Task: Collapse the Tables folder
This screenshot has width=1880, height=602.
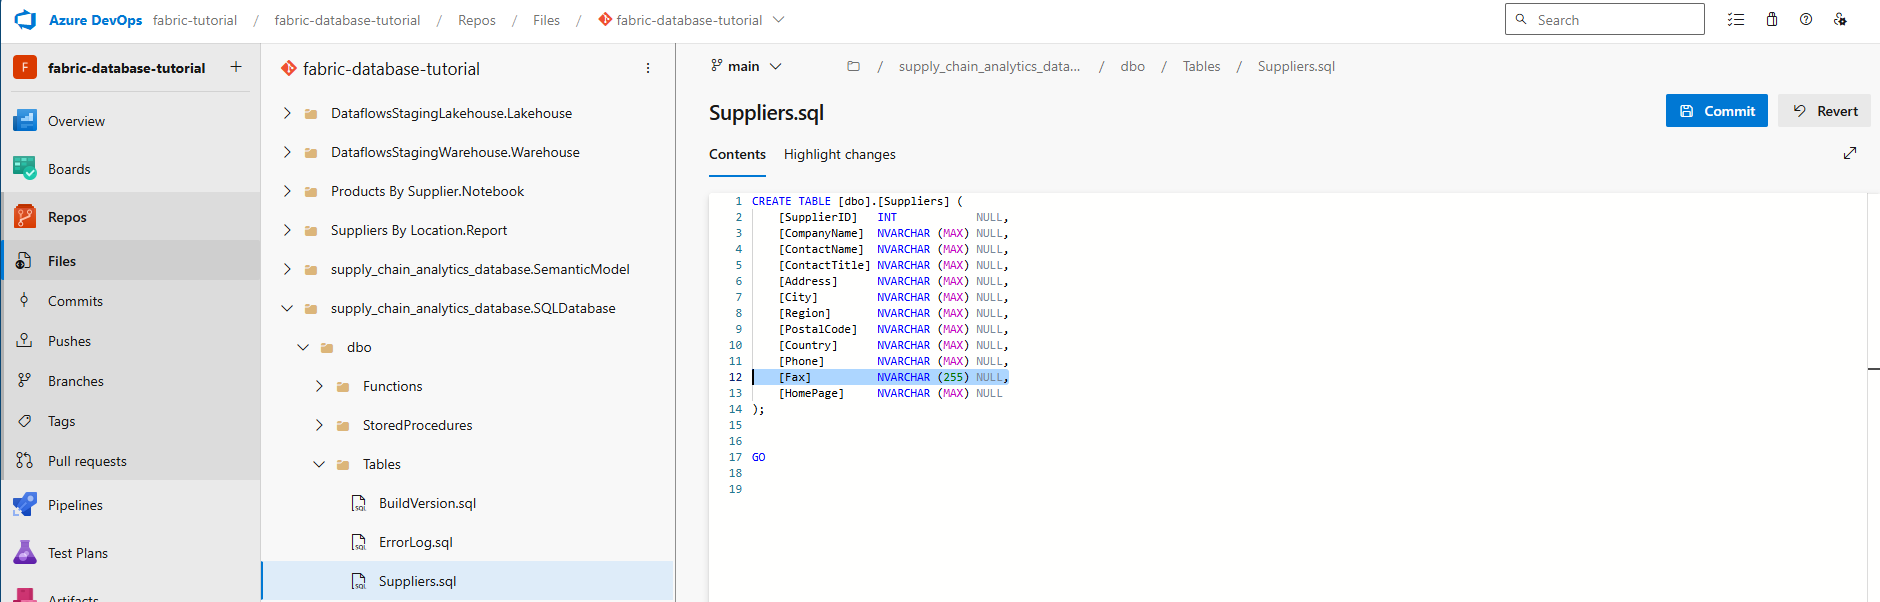Action: tap(319, 464)
